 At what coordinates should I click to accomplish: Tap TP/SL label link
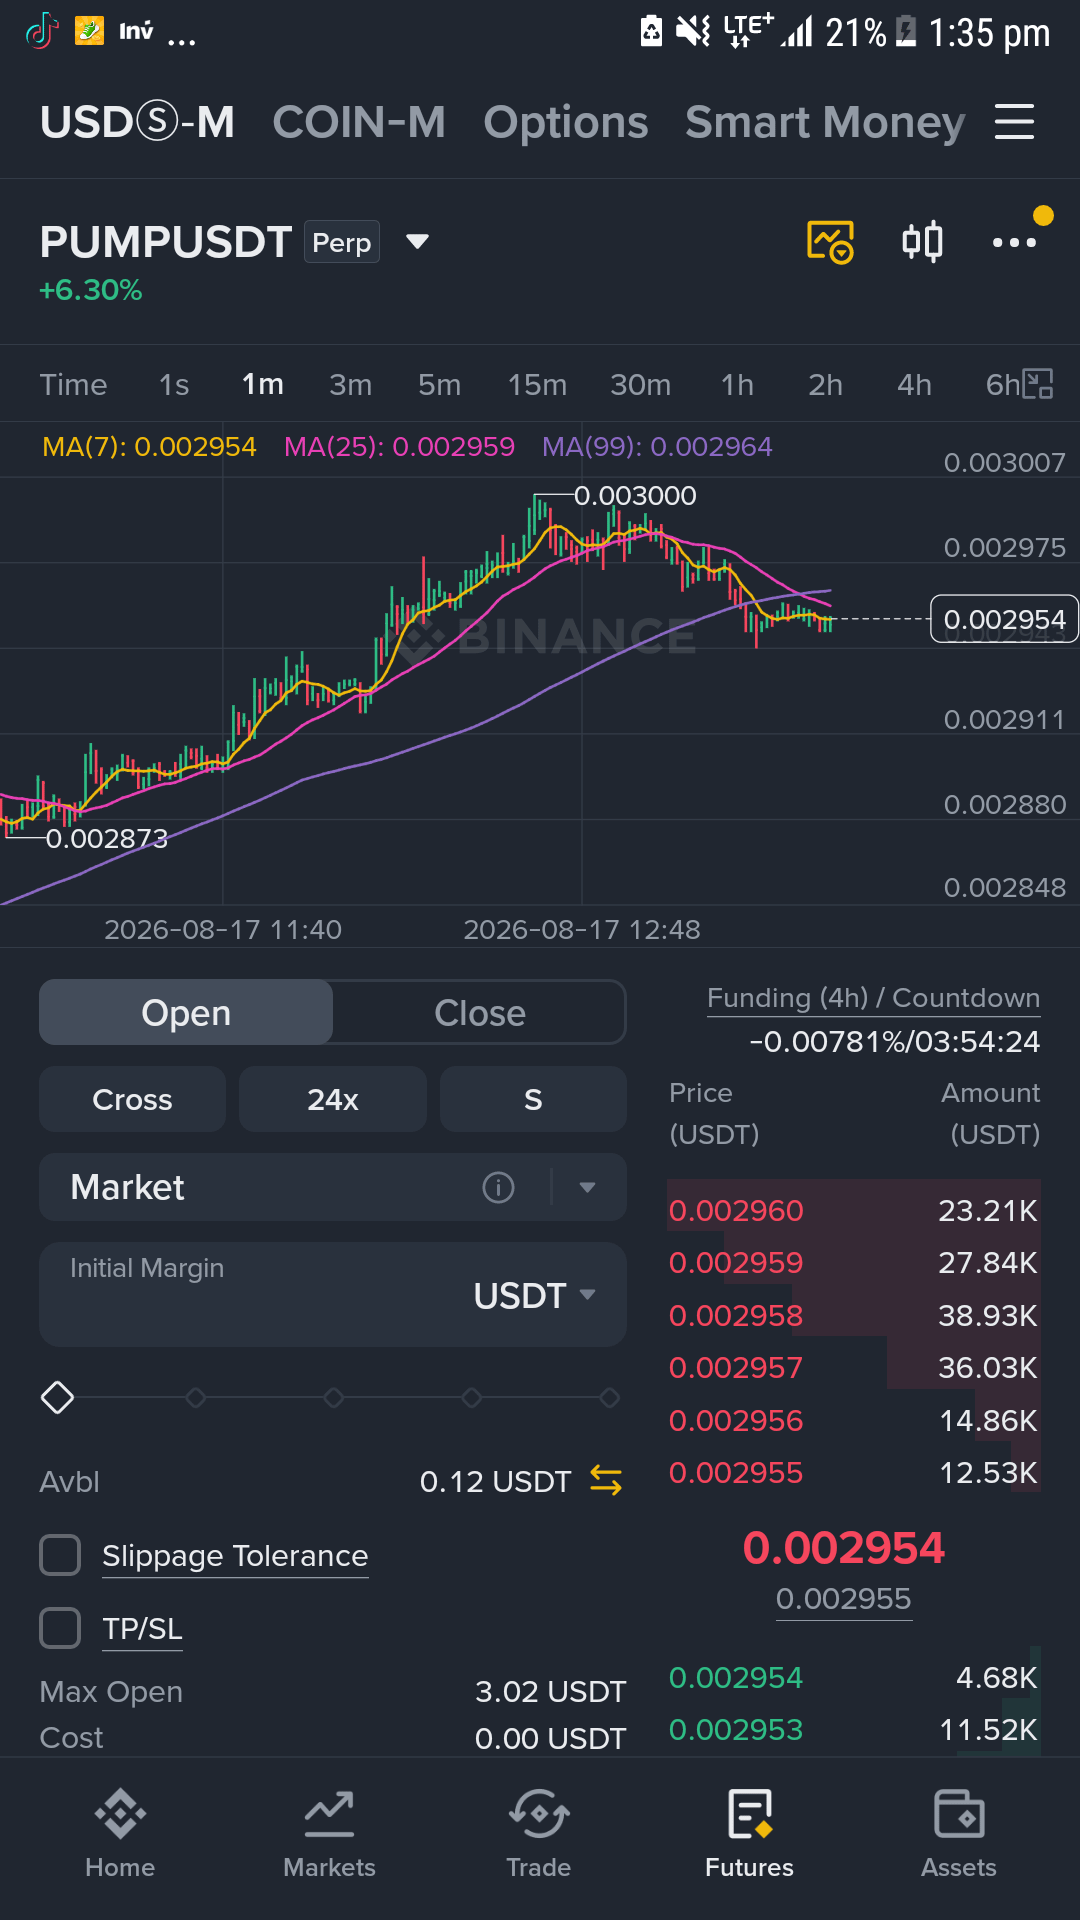click(142, 1629)
